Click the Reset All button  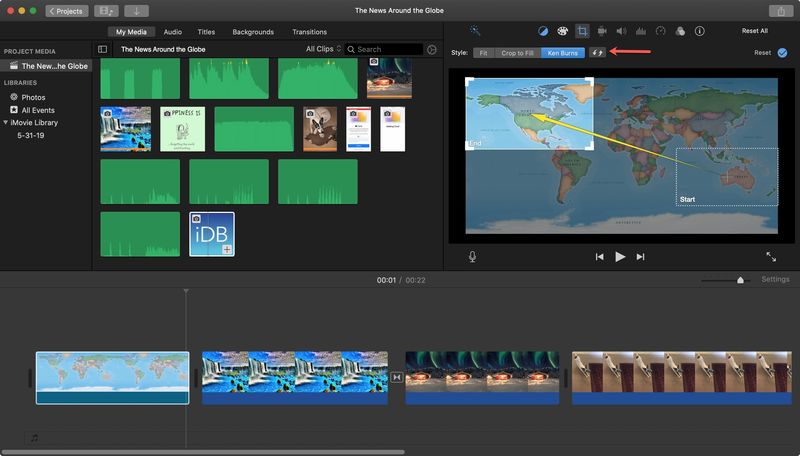(x=755, y=31)
